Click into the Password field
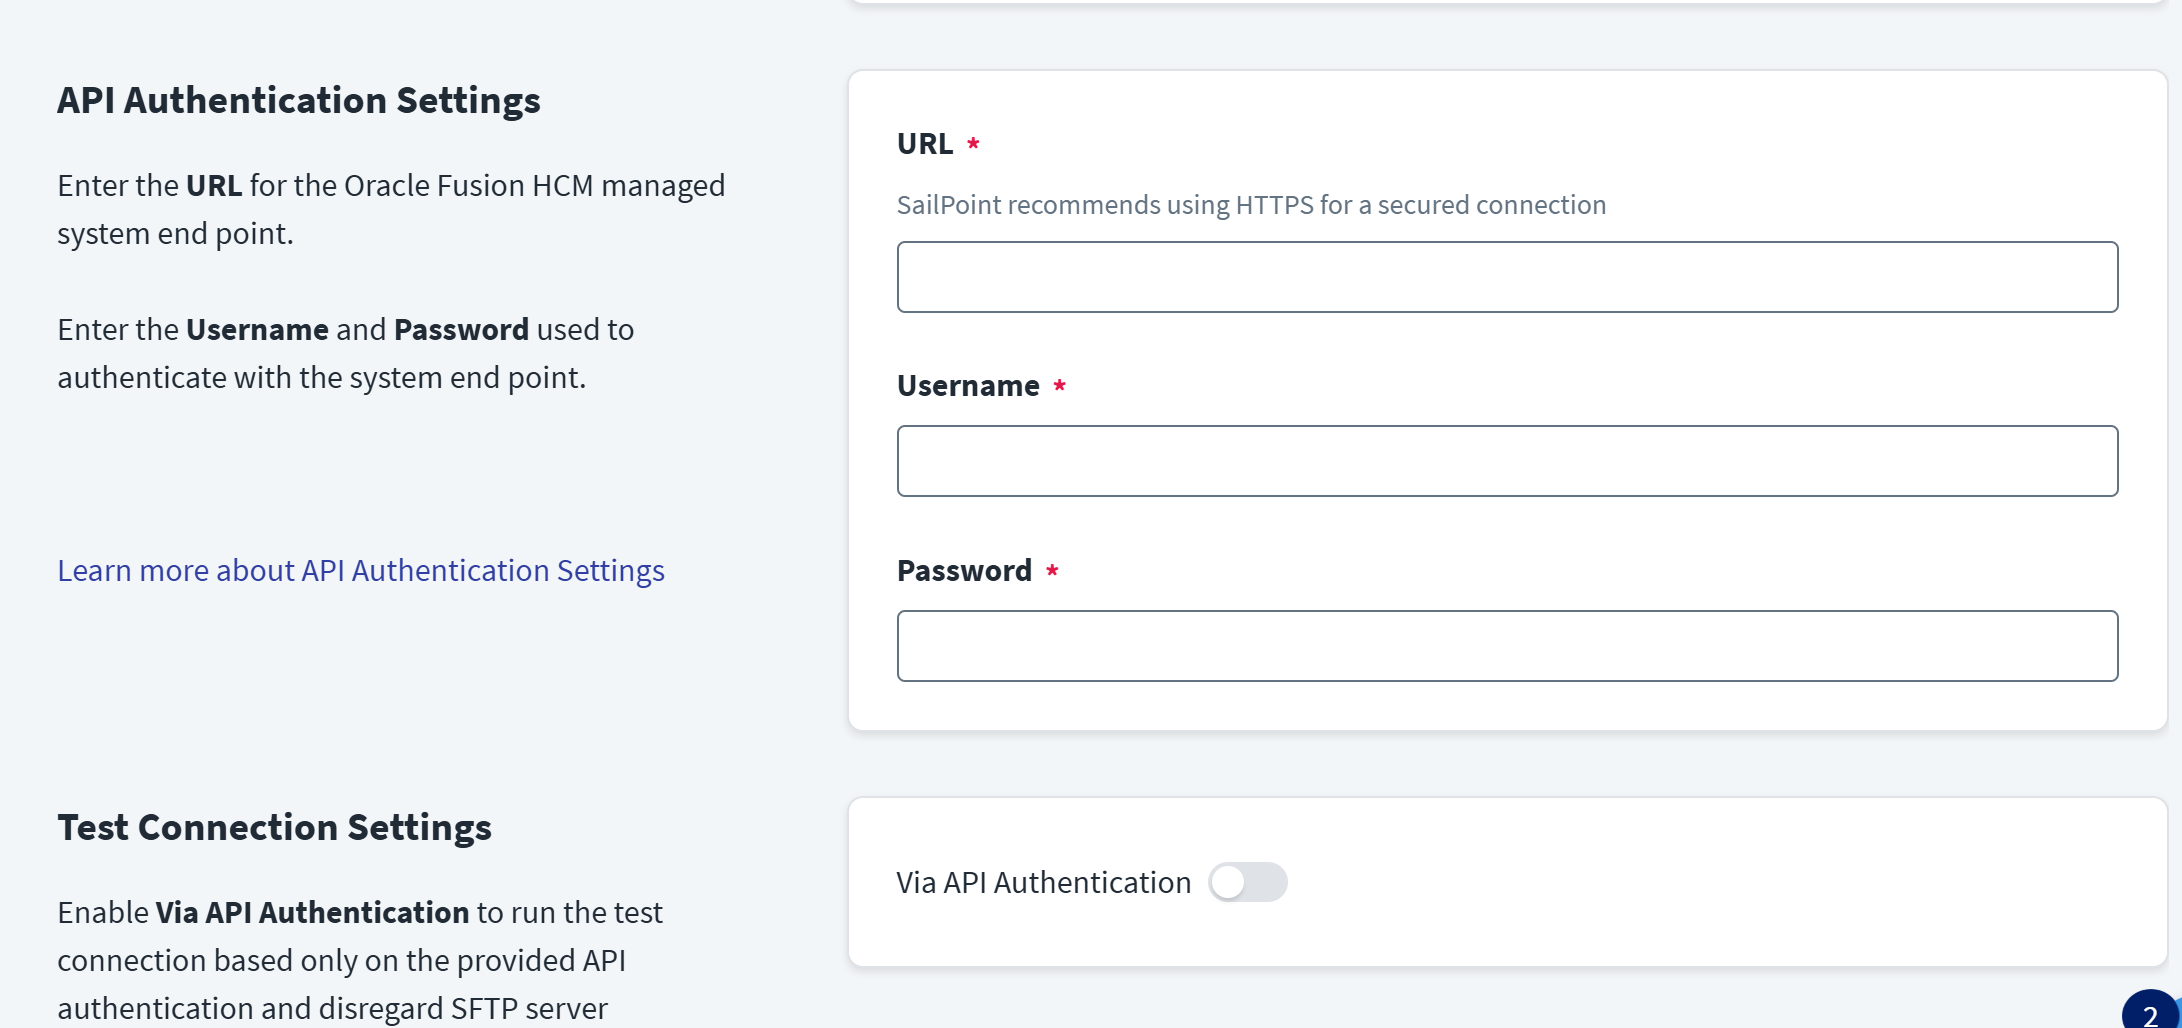 coord(1507,646)
